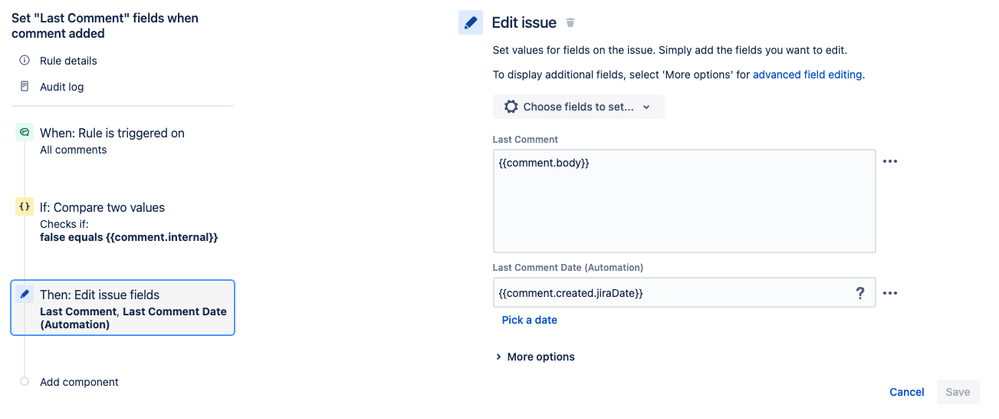Open the Audit log item
The width and height of the screenshot is (999, 419).
click(62, 87)
